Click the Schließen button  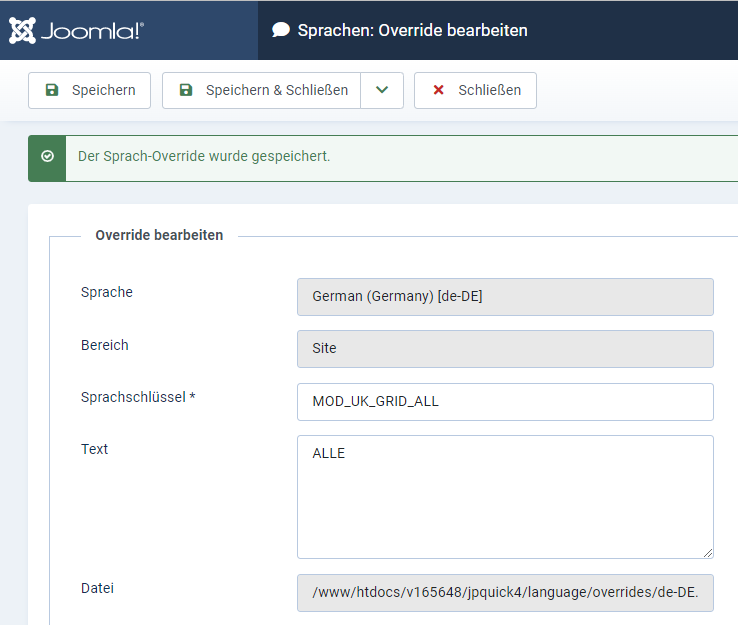coord(475,90)
